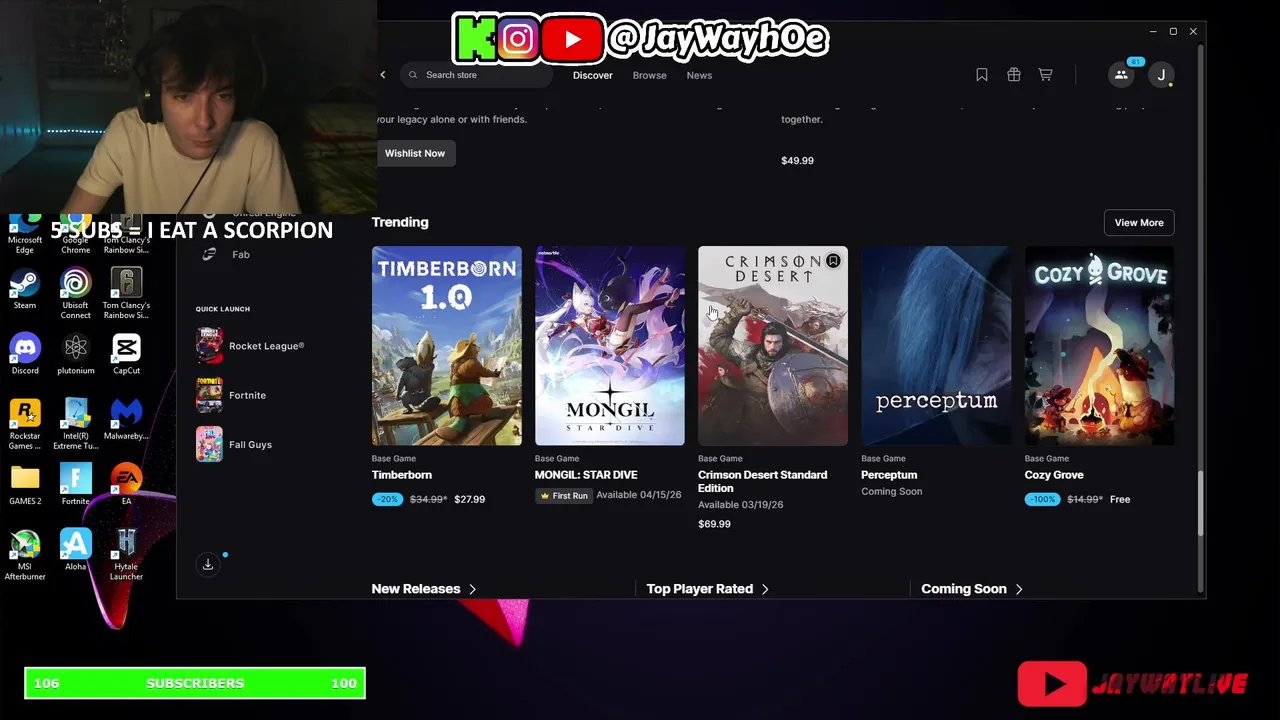The height and width of the screenshot is (720, 1280).
Task: Open Steam desktop icon
Action: [x=25, y=290]
